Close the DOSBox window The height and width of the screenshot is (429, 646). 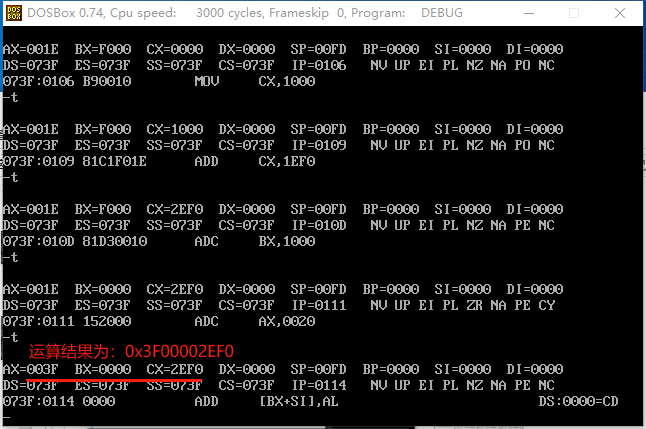click(620, 13)
